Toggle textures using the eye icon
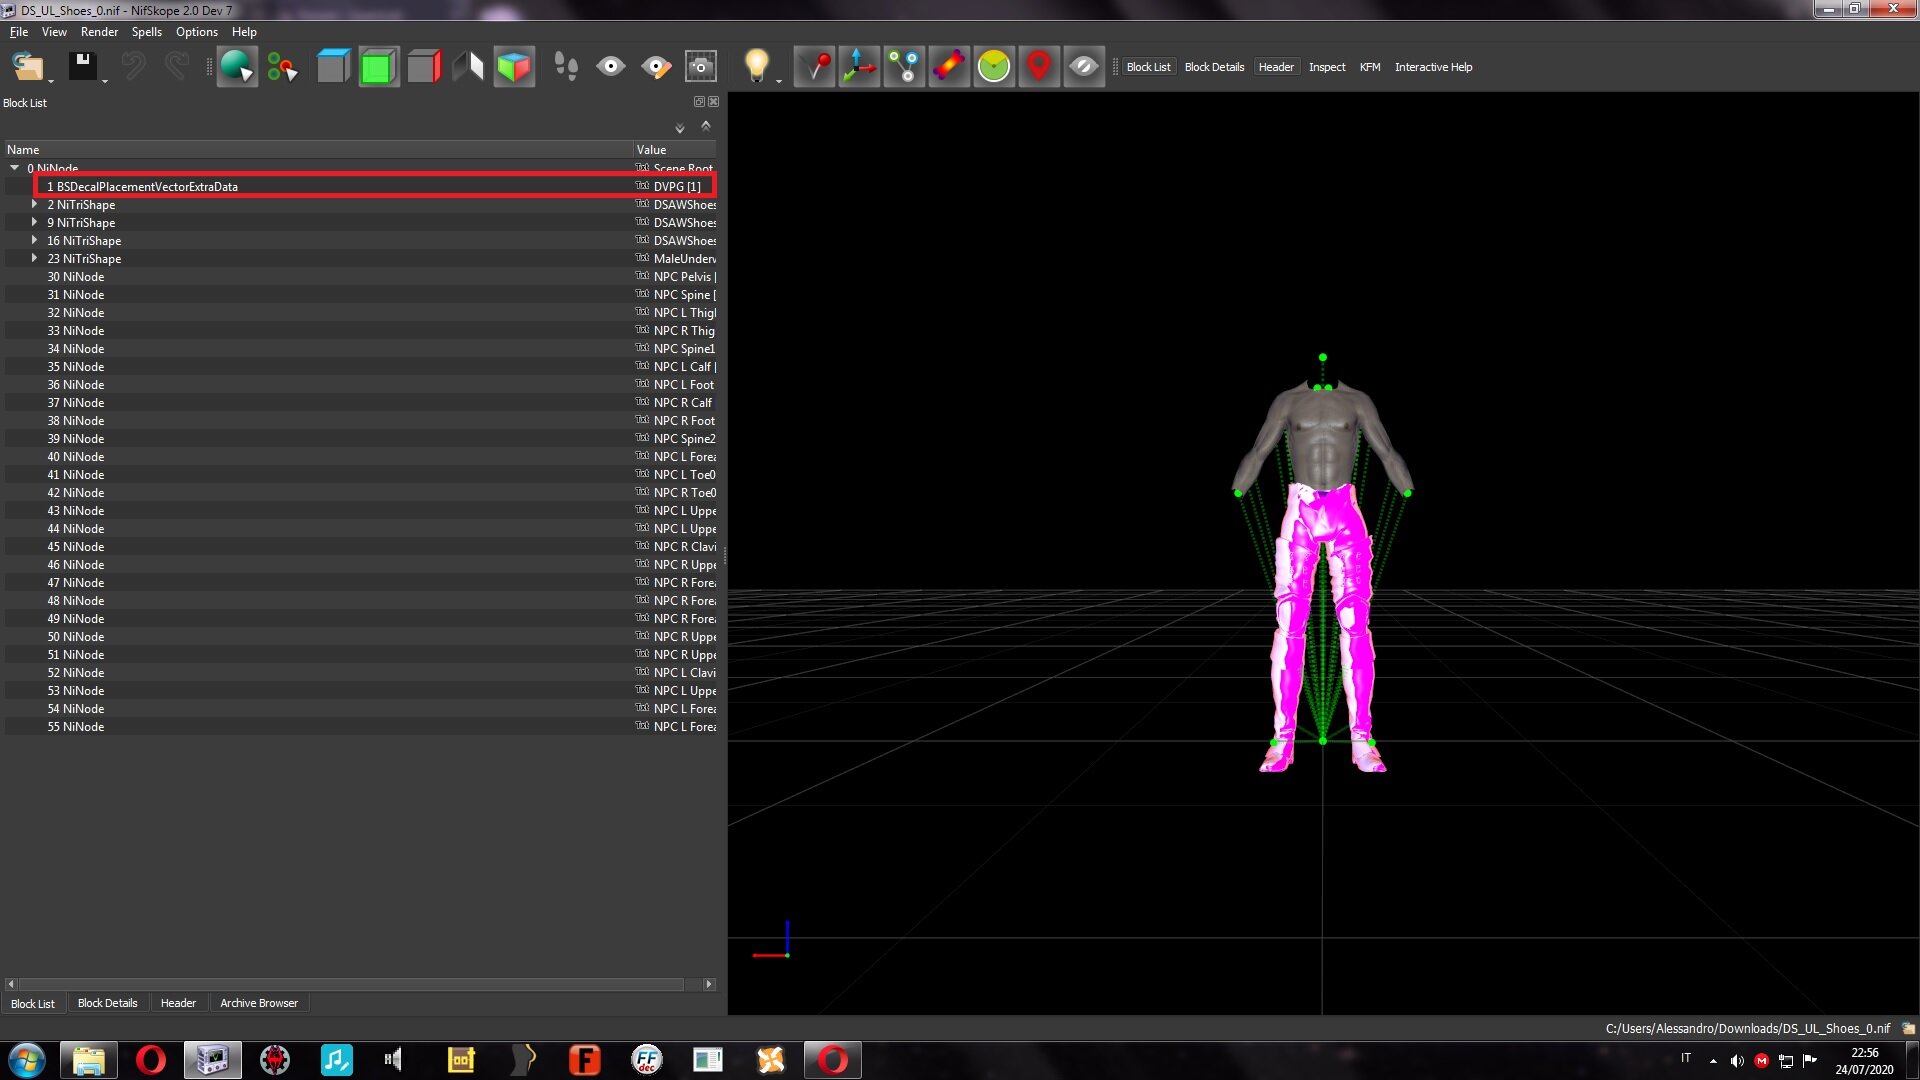 (612, 66)
